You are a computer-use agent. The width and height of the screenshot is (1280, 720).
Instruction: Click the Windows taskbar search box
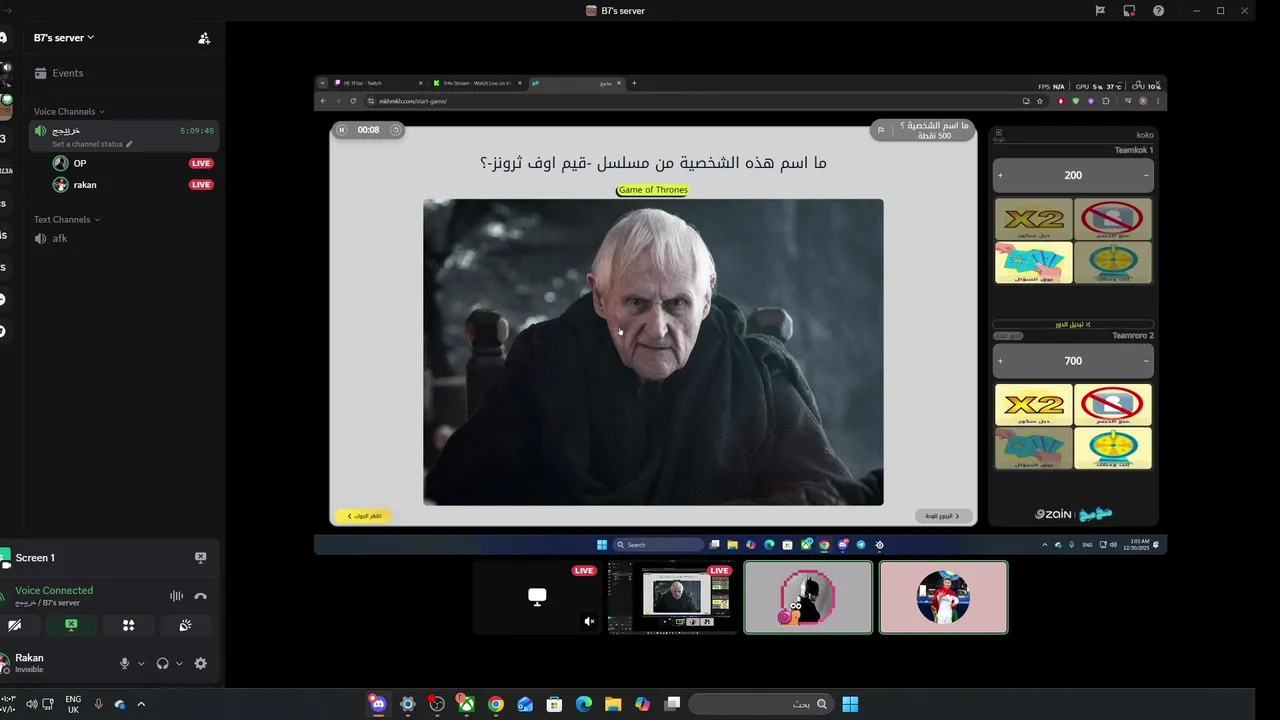coord(761,704)
